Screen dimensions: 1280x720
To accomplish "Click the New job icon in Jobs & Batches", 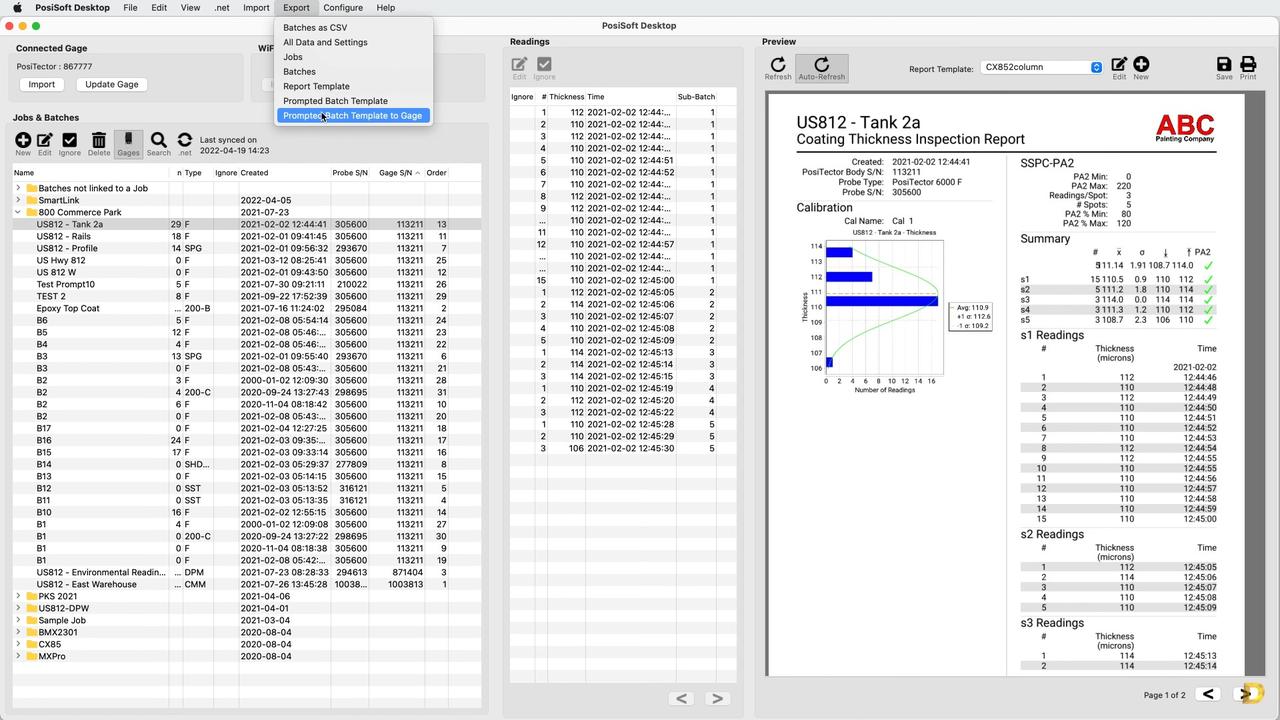I will point(22,143).
